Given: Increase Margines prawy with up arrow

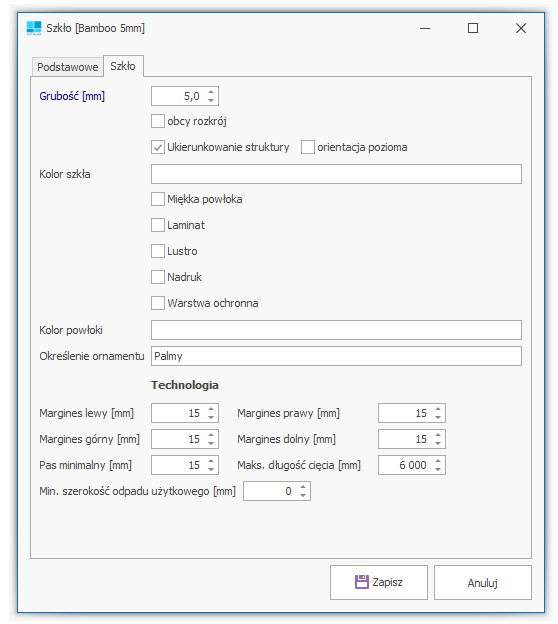Looking at the screenshot, I should coord(438,409).
